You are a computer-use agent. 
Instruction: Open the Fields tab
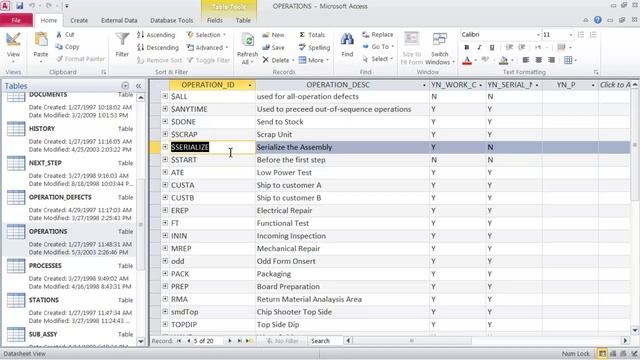pyautogui.click(x=215, y=20)
